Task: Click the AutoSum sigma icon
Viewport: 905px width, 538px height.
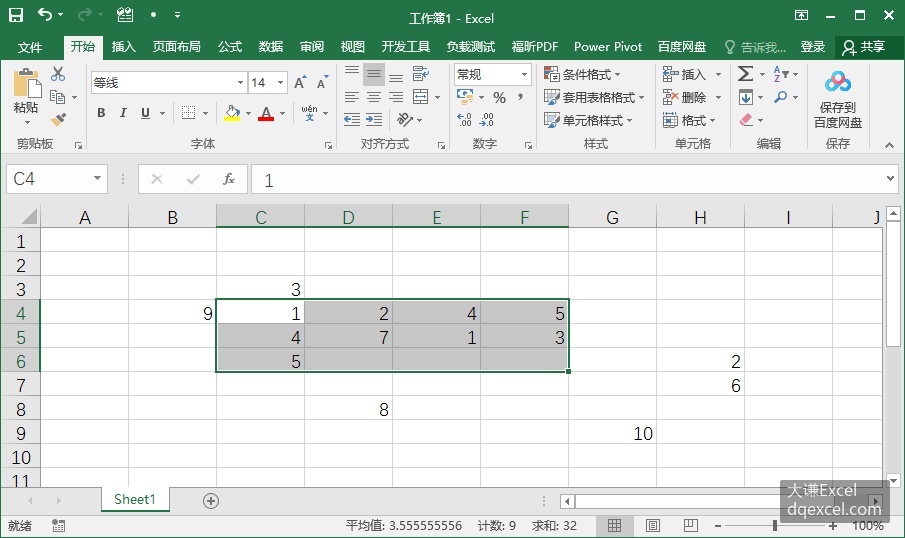Action: pyautogui.click(x=745, y=74)
